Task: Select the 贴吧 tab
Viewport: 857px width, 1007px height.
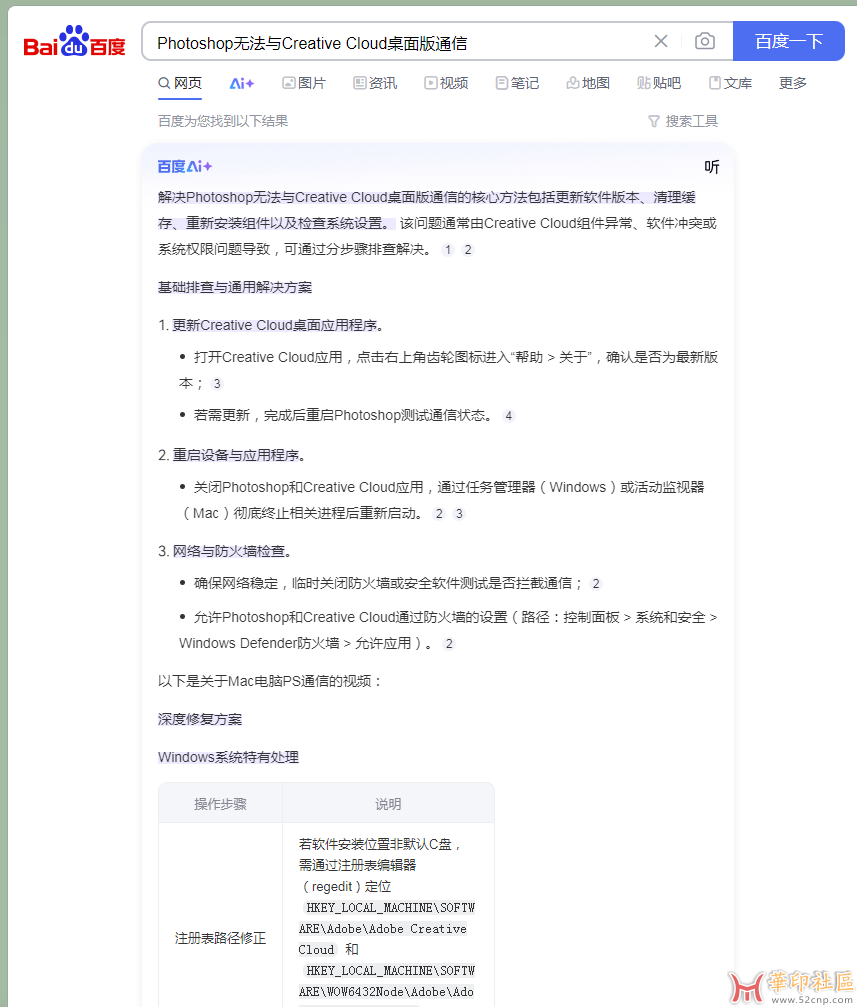Action: click(659, 83)
